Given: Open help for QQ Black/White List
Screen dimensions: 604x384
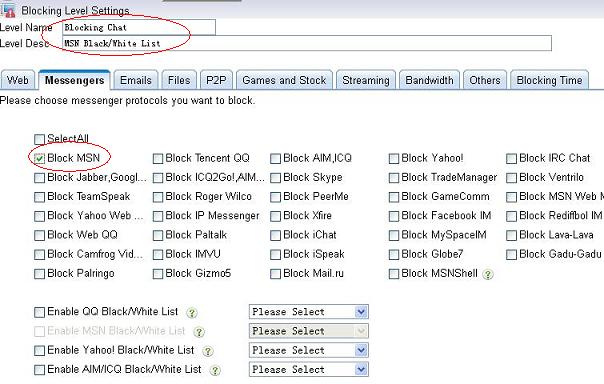Looking at the screenshot, I should coord(191,312).
